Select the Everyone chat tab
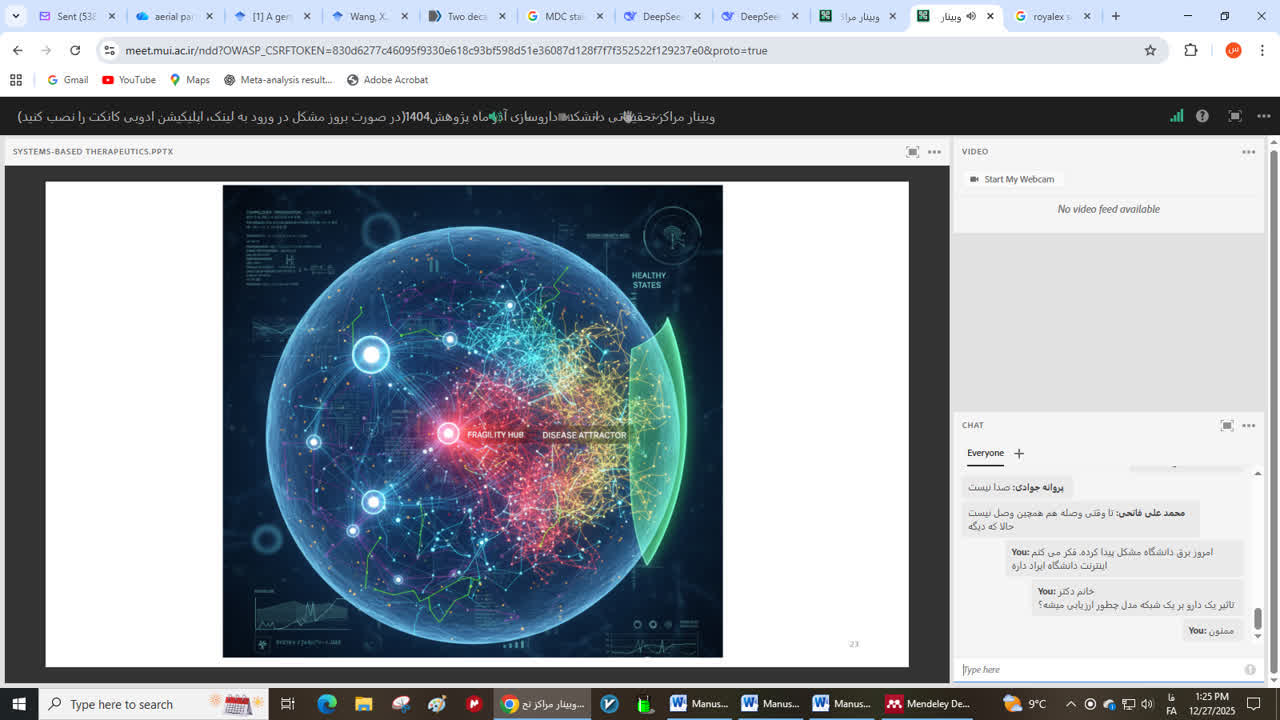 click(985, 453)
